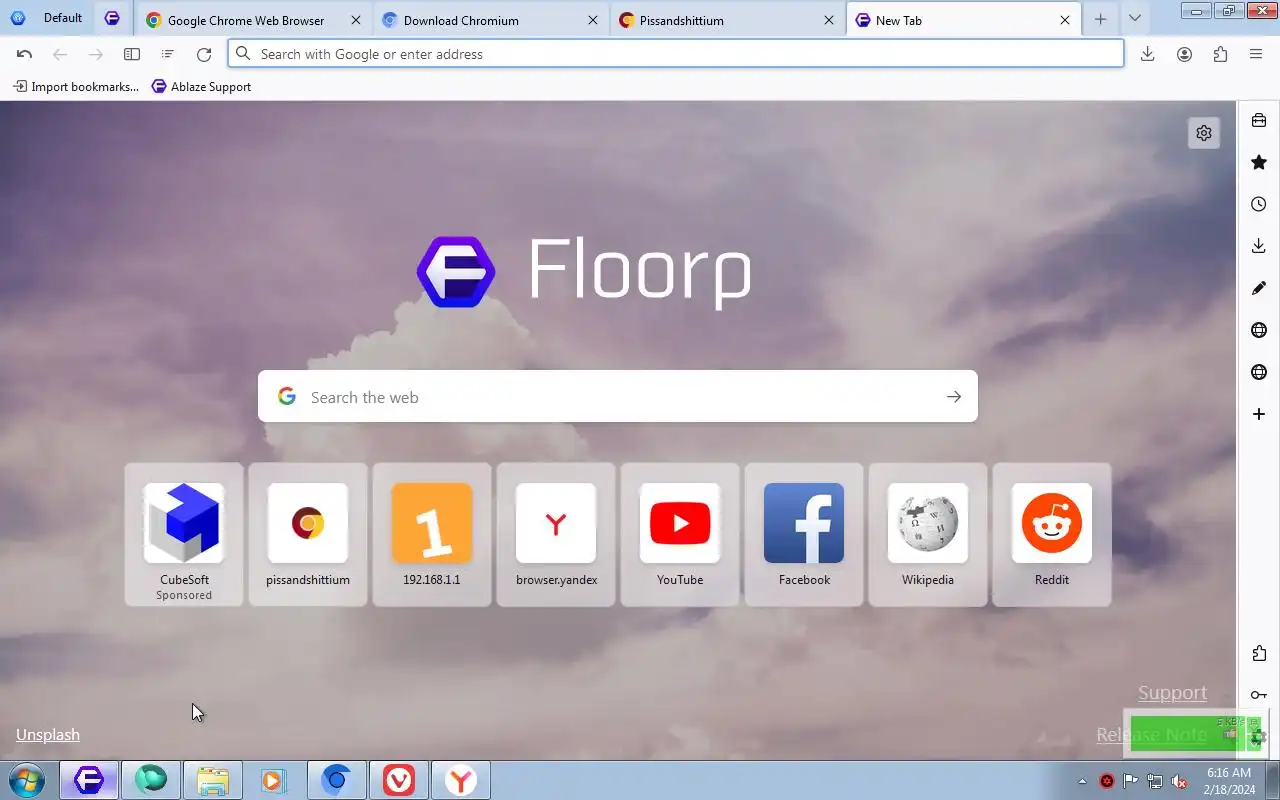The height and width of the screenshot is (800, 1280).
Task: Toggle the sidebar panel icon in toolbar
Action: (132, 54)
